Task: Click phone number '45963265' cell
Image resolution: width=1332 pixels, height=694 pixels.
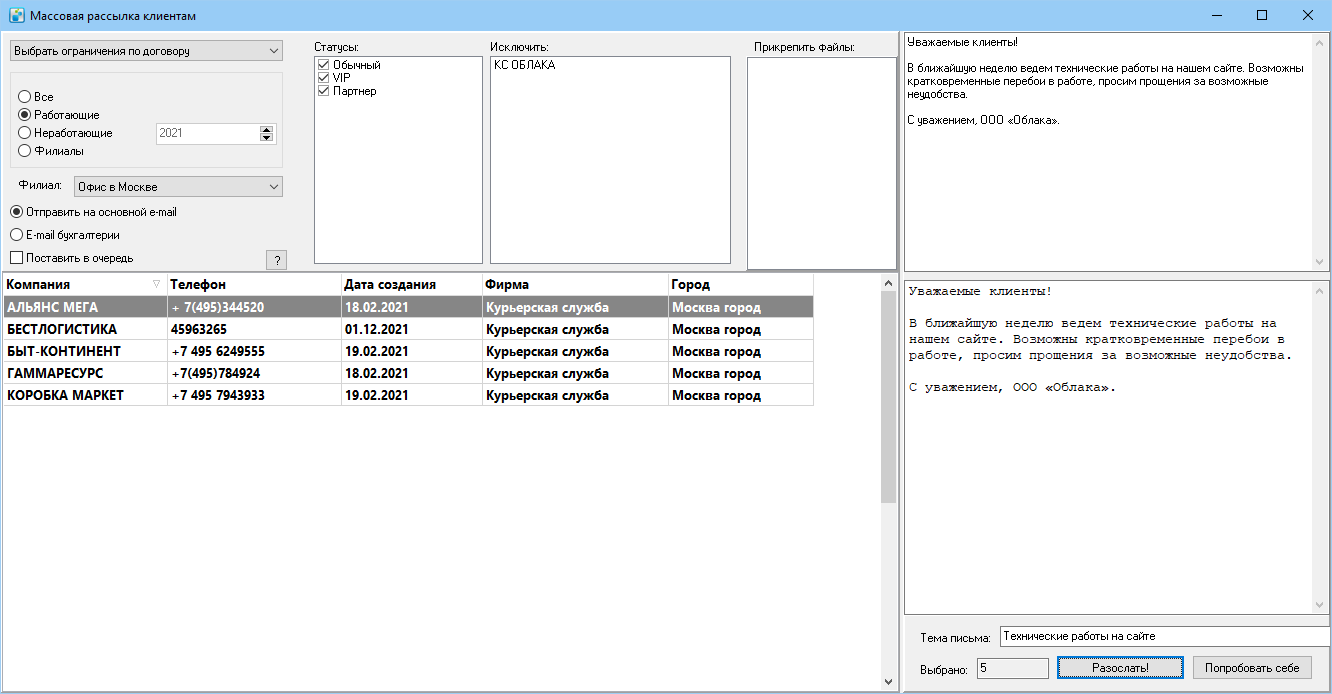Action: (x=254, y=329)
